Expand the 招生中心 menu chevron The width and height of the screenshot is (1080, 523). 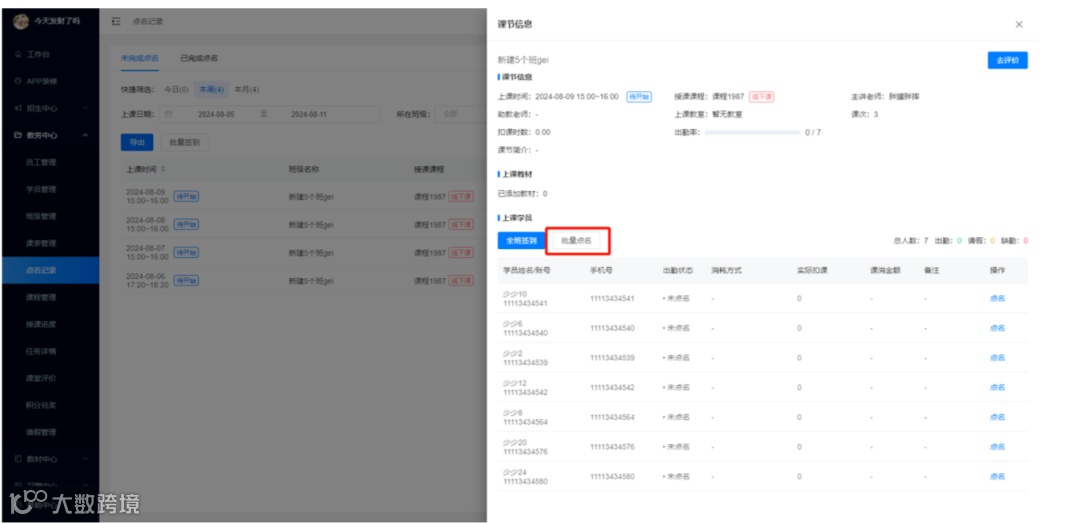(85, 108)
